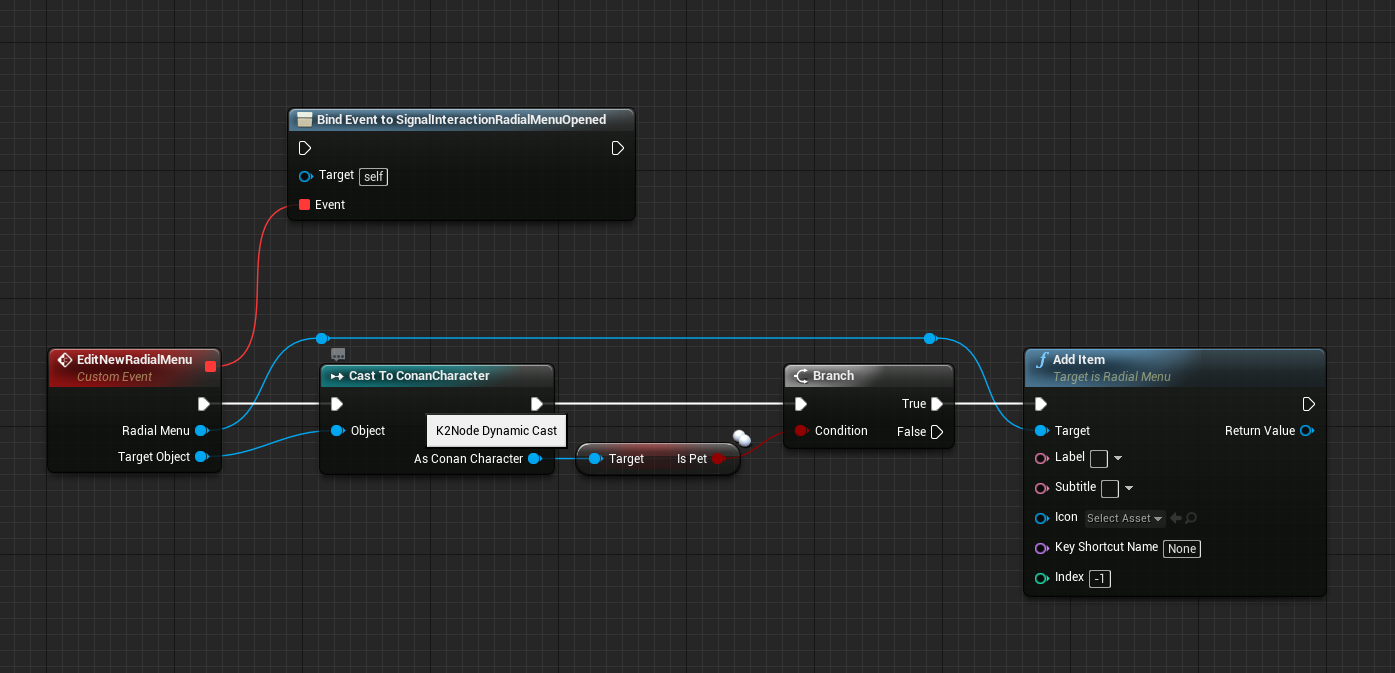Click the Label text input box
Viewport: 1395px width, 673px height.
1098,458
